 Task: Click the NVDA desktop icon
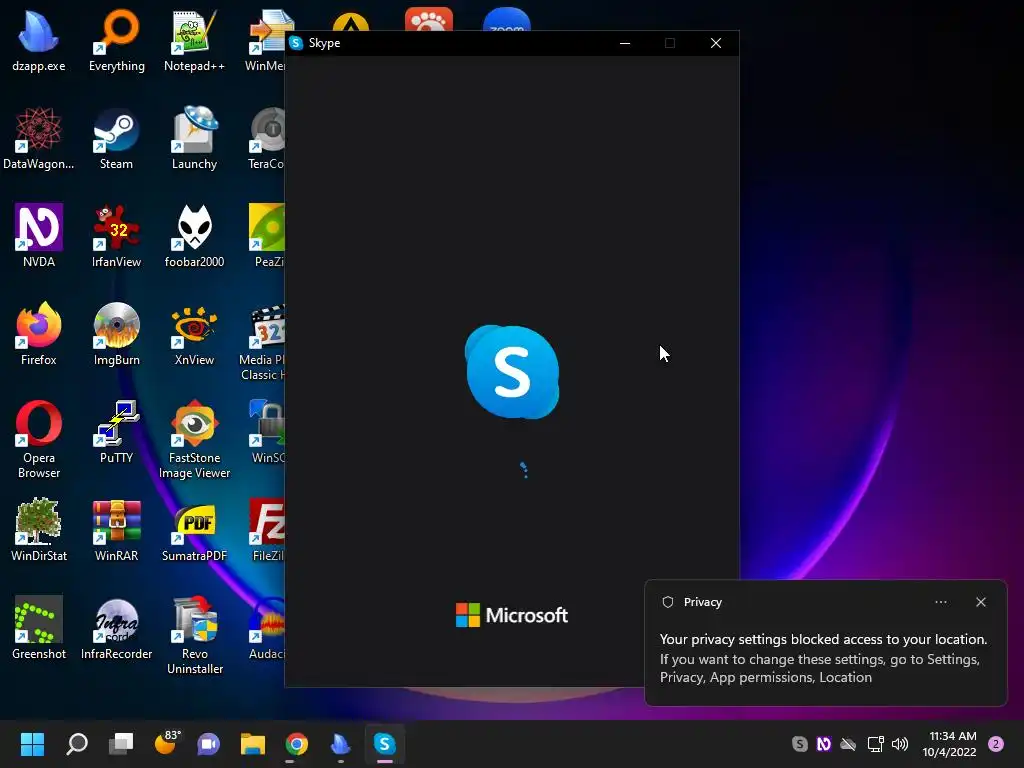coord(39,236)
